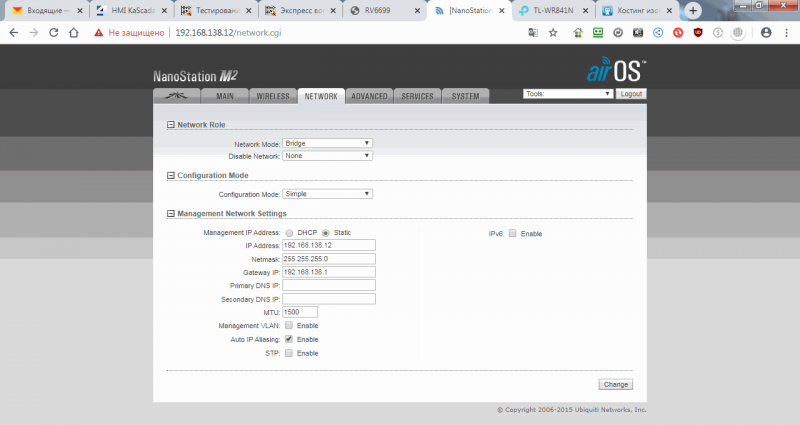Open the Chrome profile avatar
This screenshot has width=800, height=425.
point(766,33)
